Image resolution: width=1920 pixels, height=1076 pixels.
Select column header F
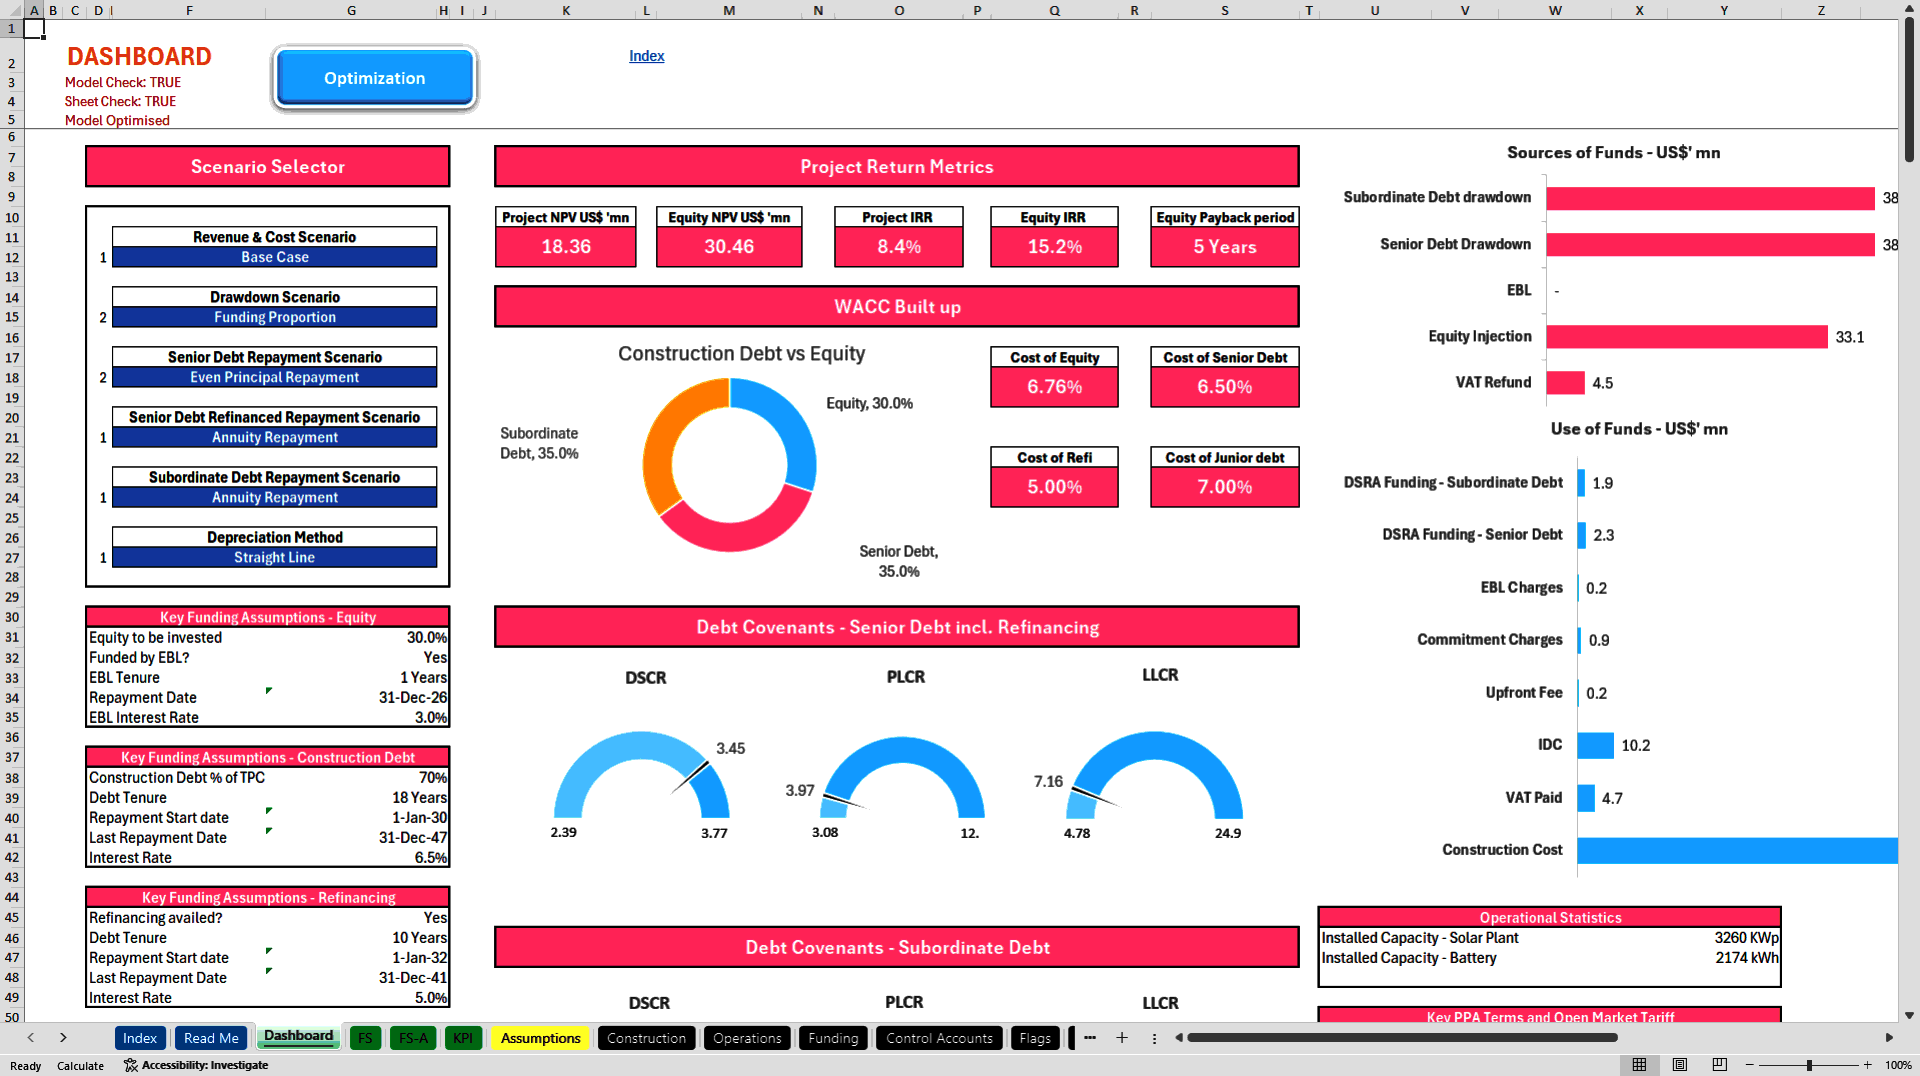[189, 10]
